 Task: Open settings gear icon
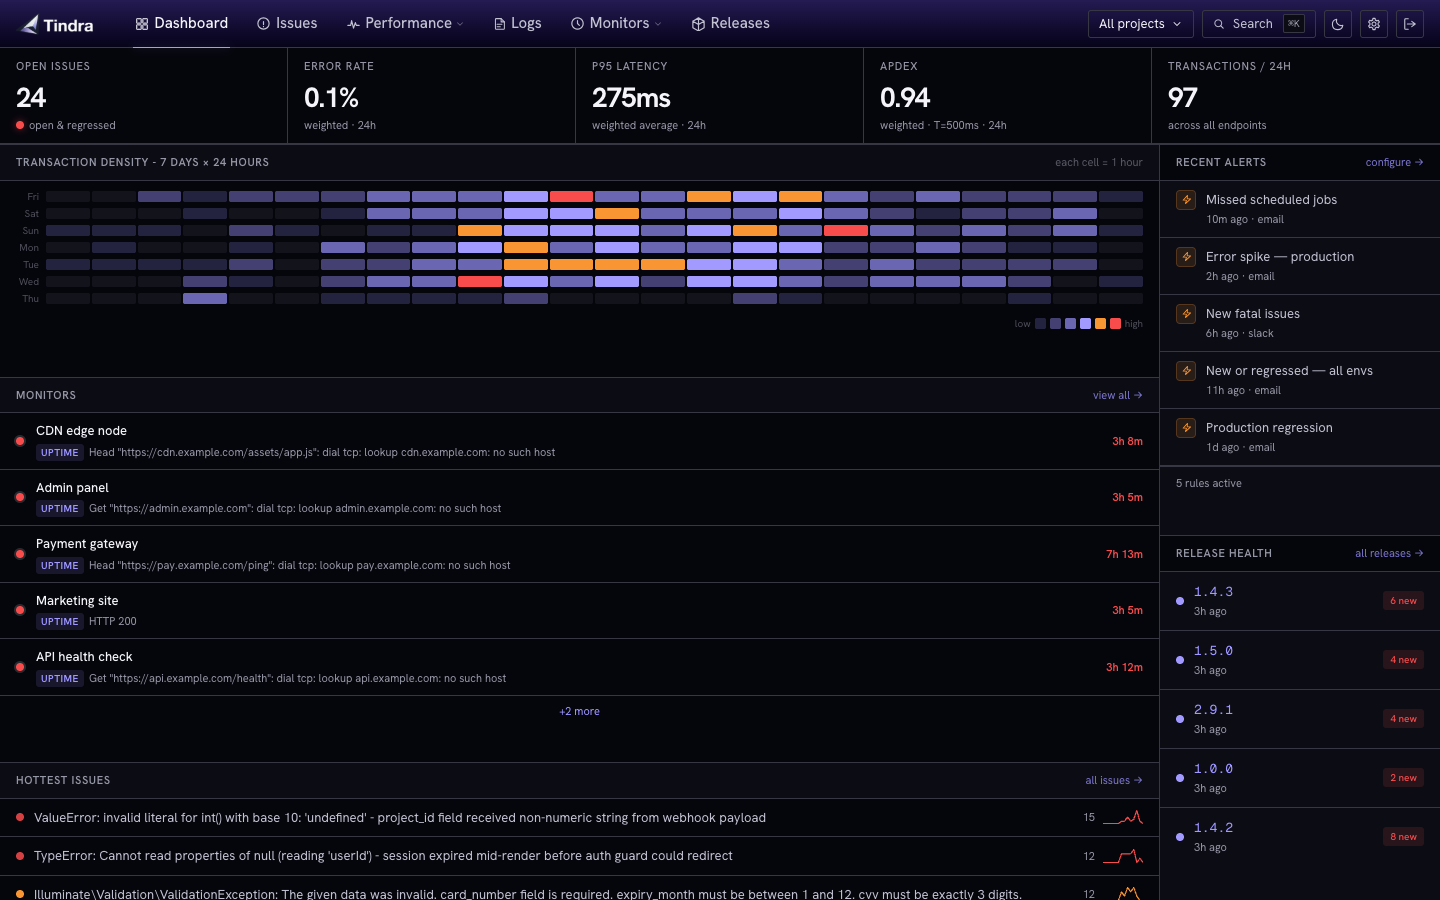click(1374, 24)
